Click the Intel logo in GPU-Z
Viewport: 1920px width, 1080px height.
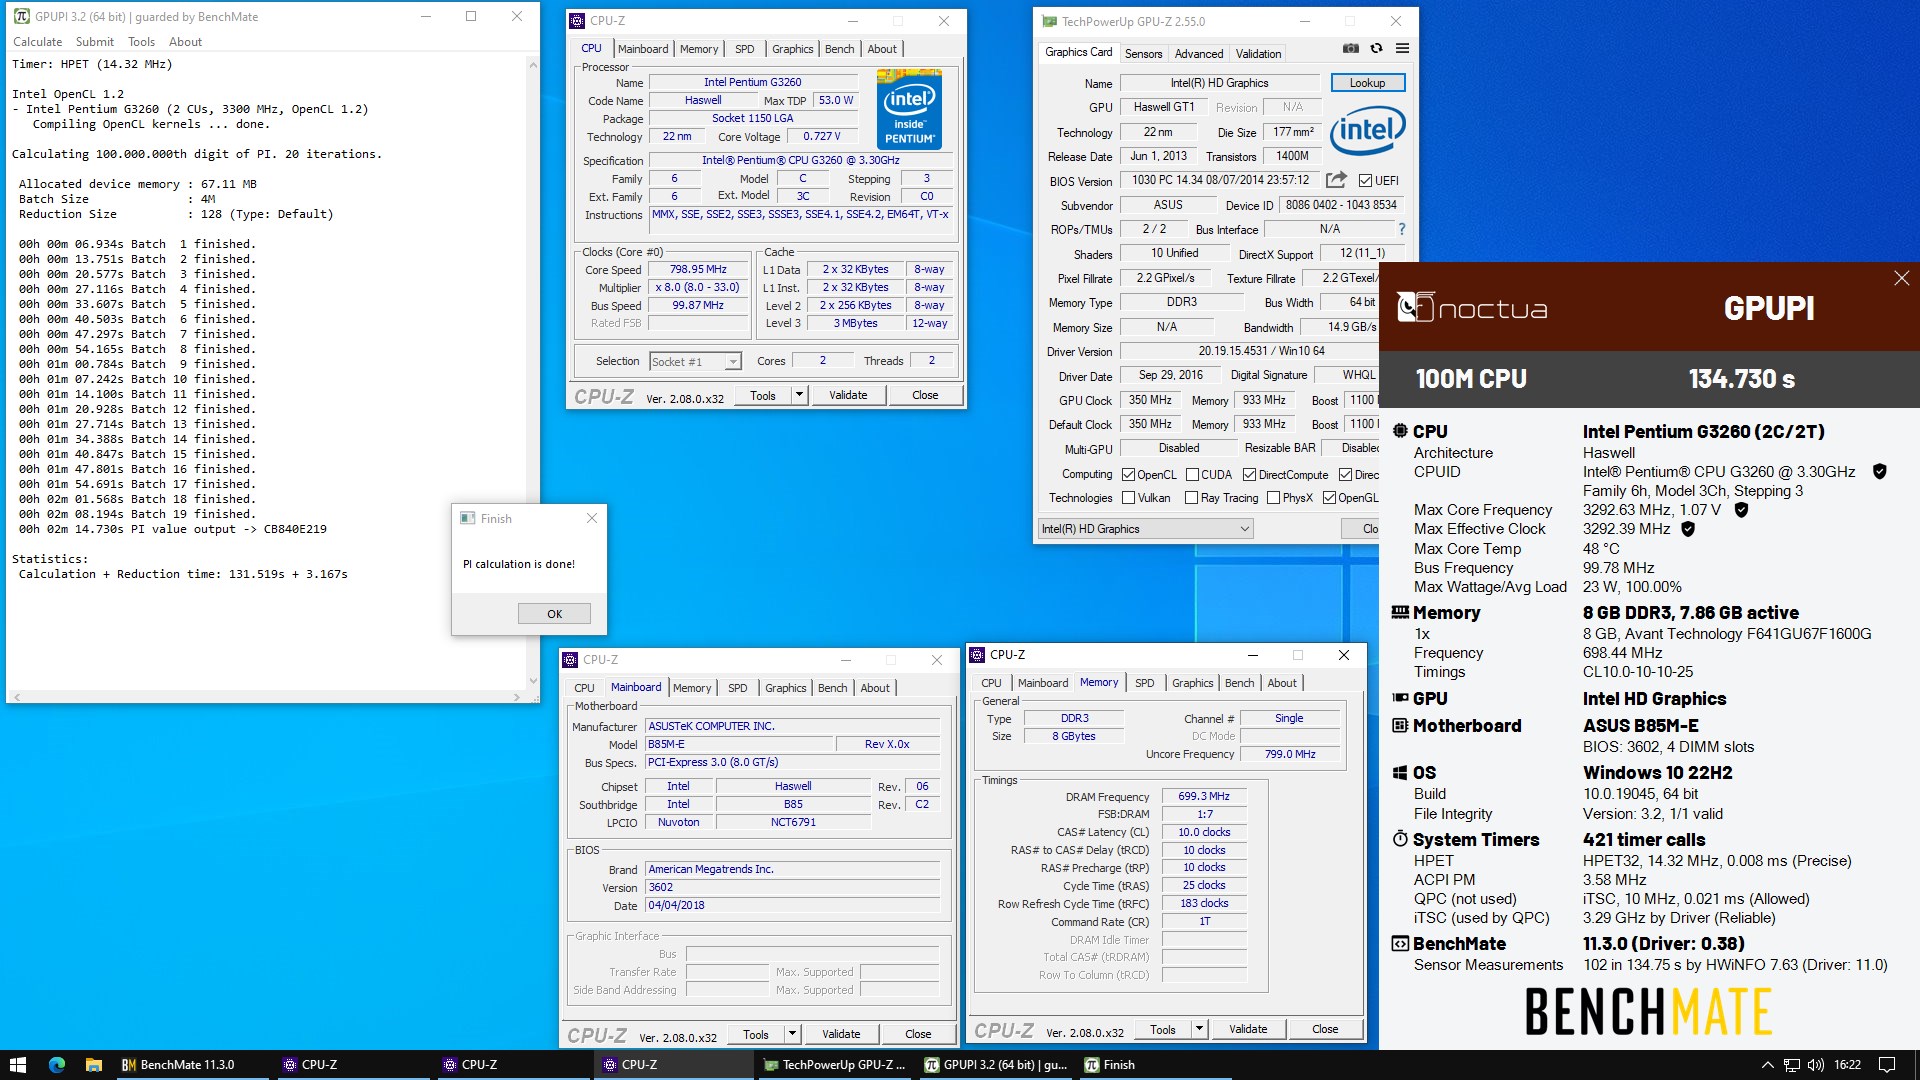pos(1367,130)
